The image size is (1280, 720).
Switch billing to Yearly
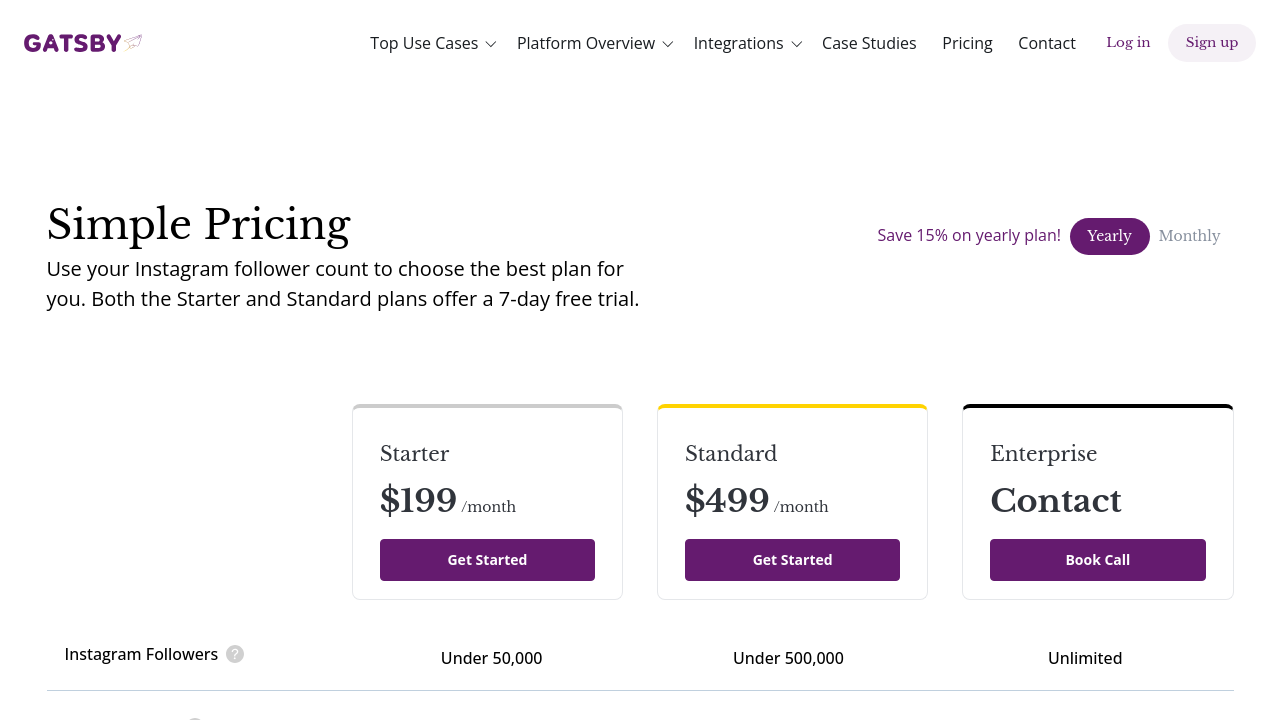1109,236
